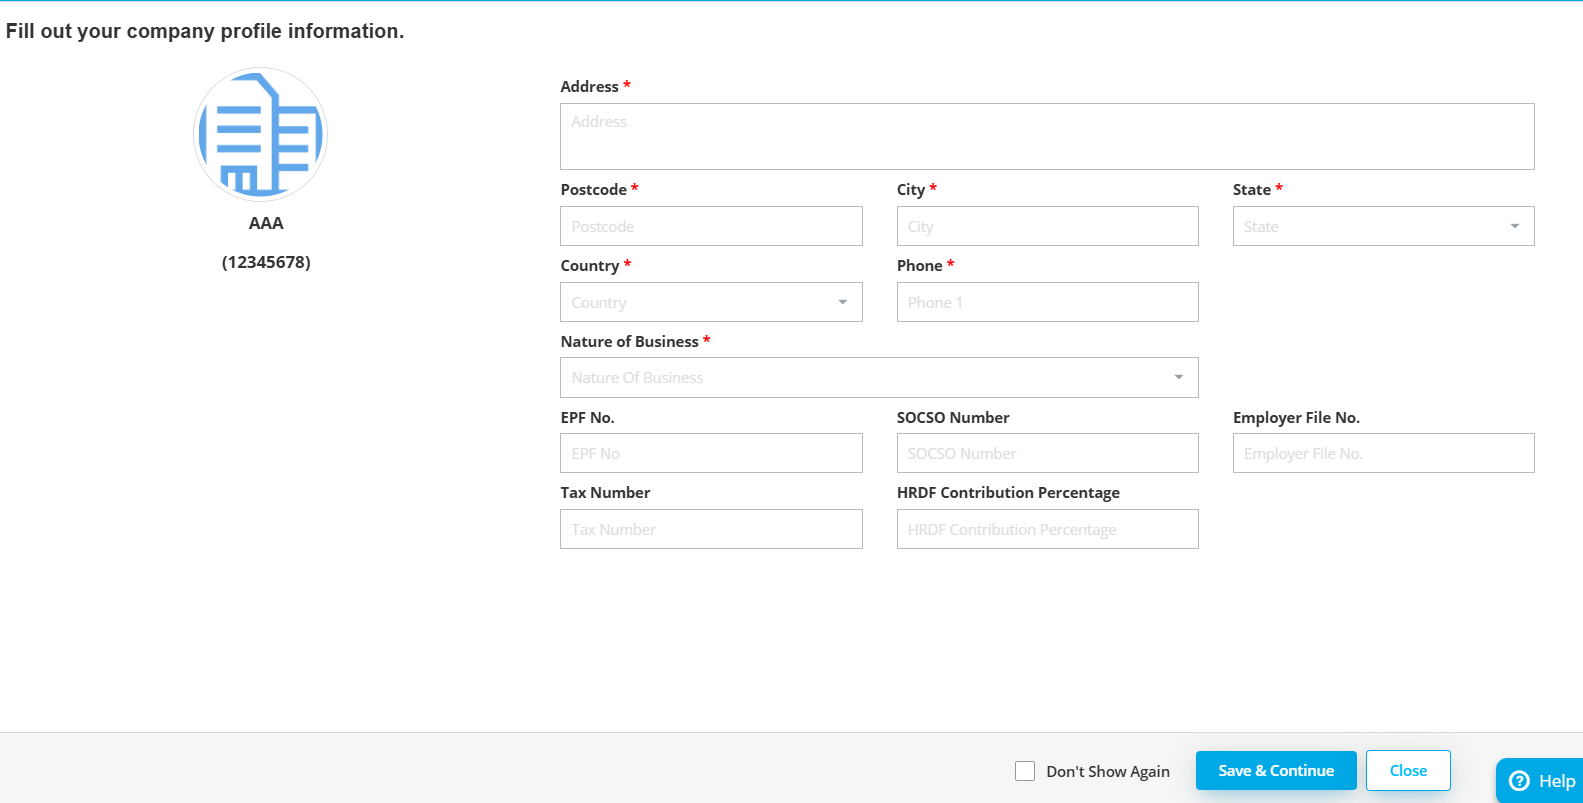
Task: Tick the Don't Show Again checkbox
Action: click(1025, 771)
